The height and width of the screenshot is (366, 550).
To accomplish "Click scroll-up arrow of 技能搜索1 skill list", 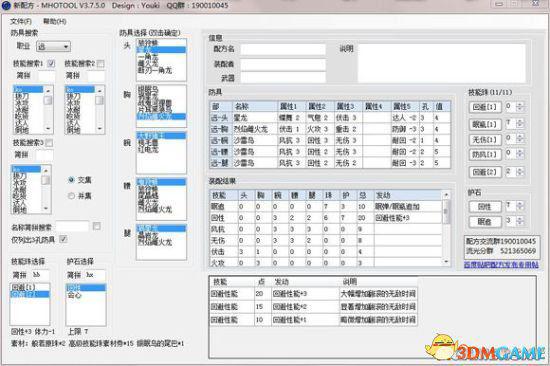I will [x=48, y=91].
